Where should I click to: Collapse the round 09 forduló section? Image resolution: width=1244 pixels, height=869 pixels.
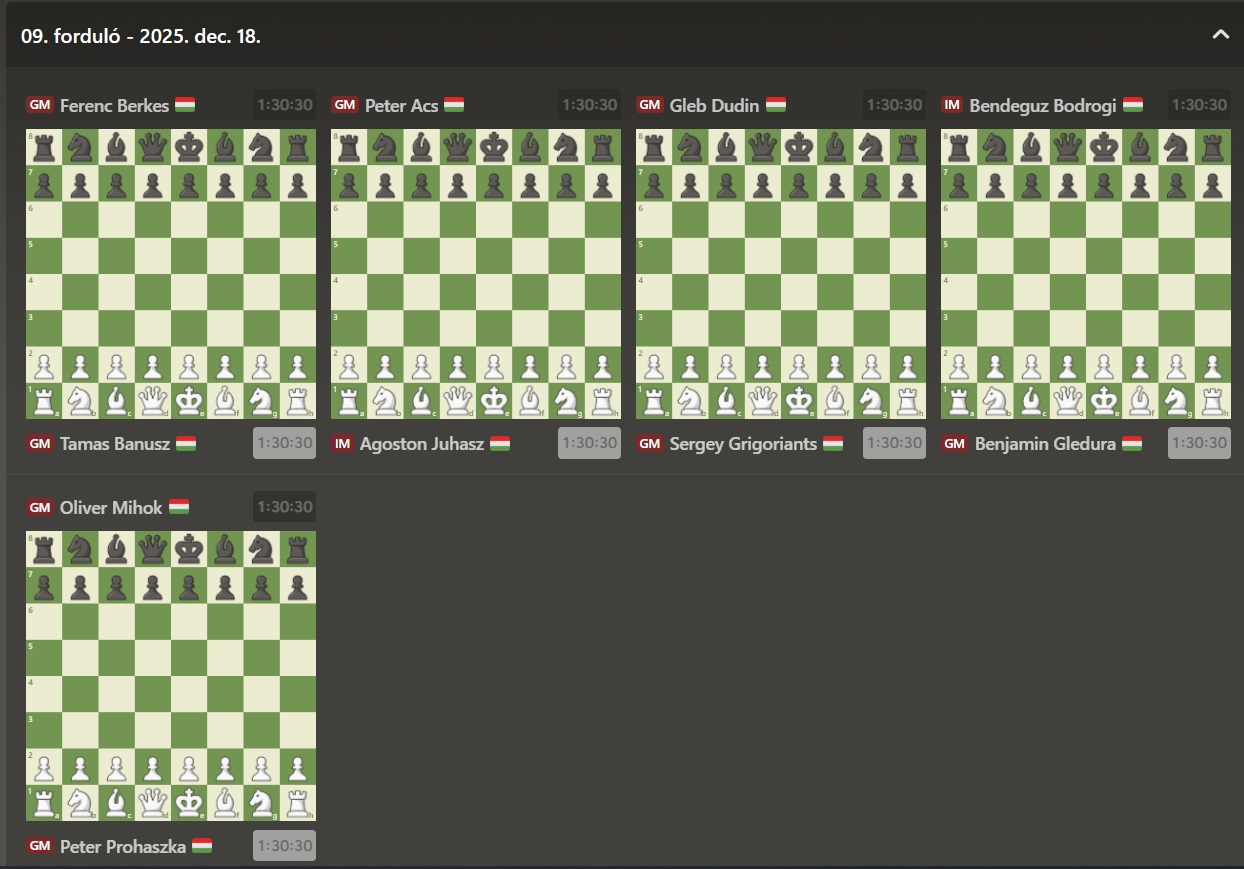click(x=1220, y=35)
